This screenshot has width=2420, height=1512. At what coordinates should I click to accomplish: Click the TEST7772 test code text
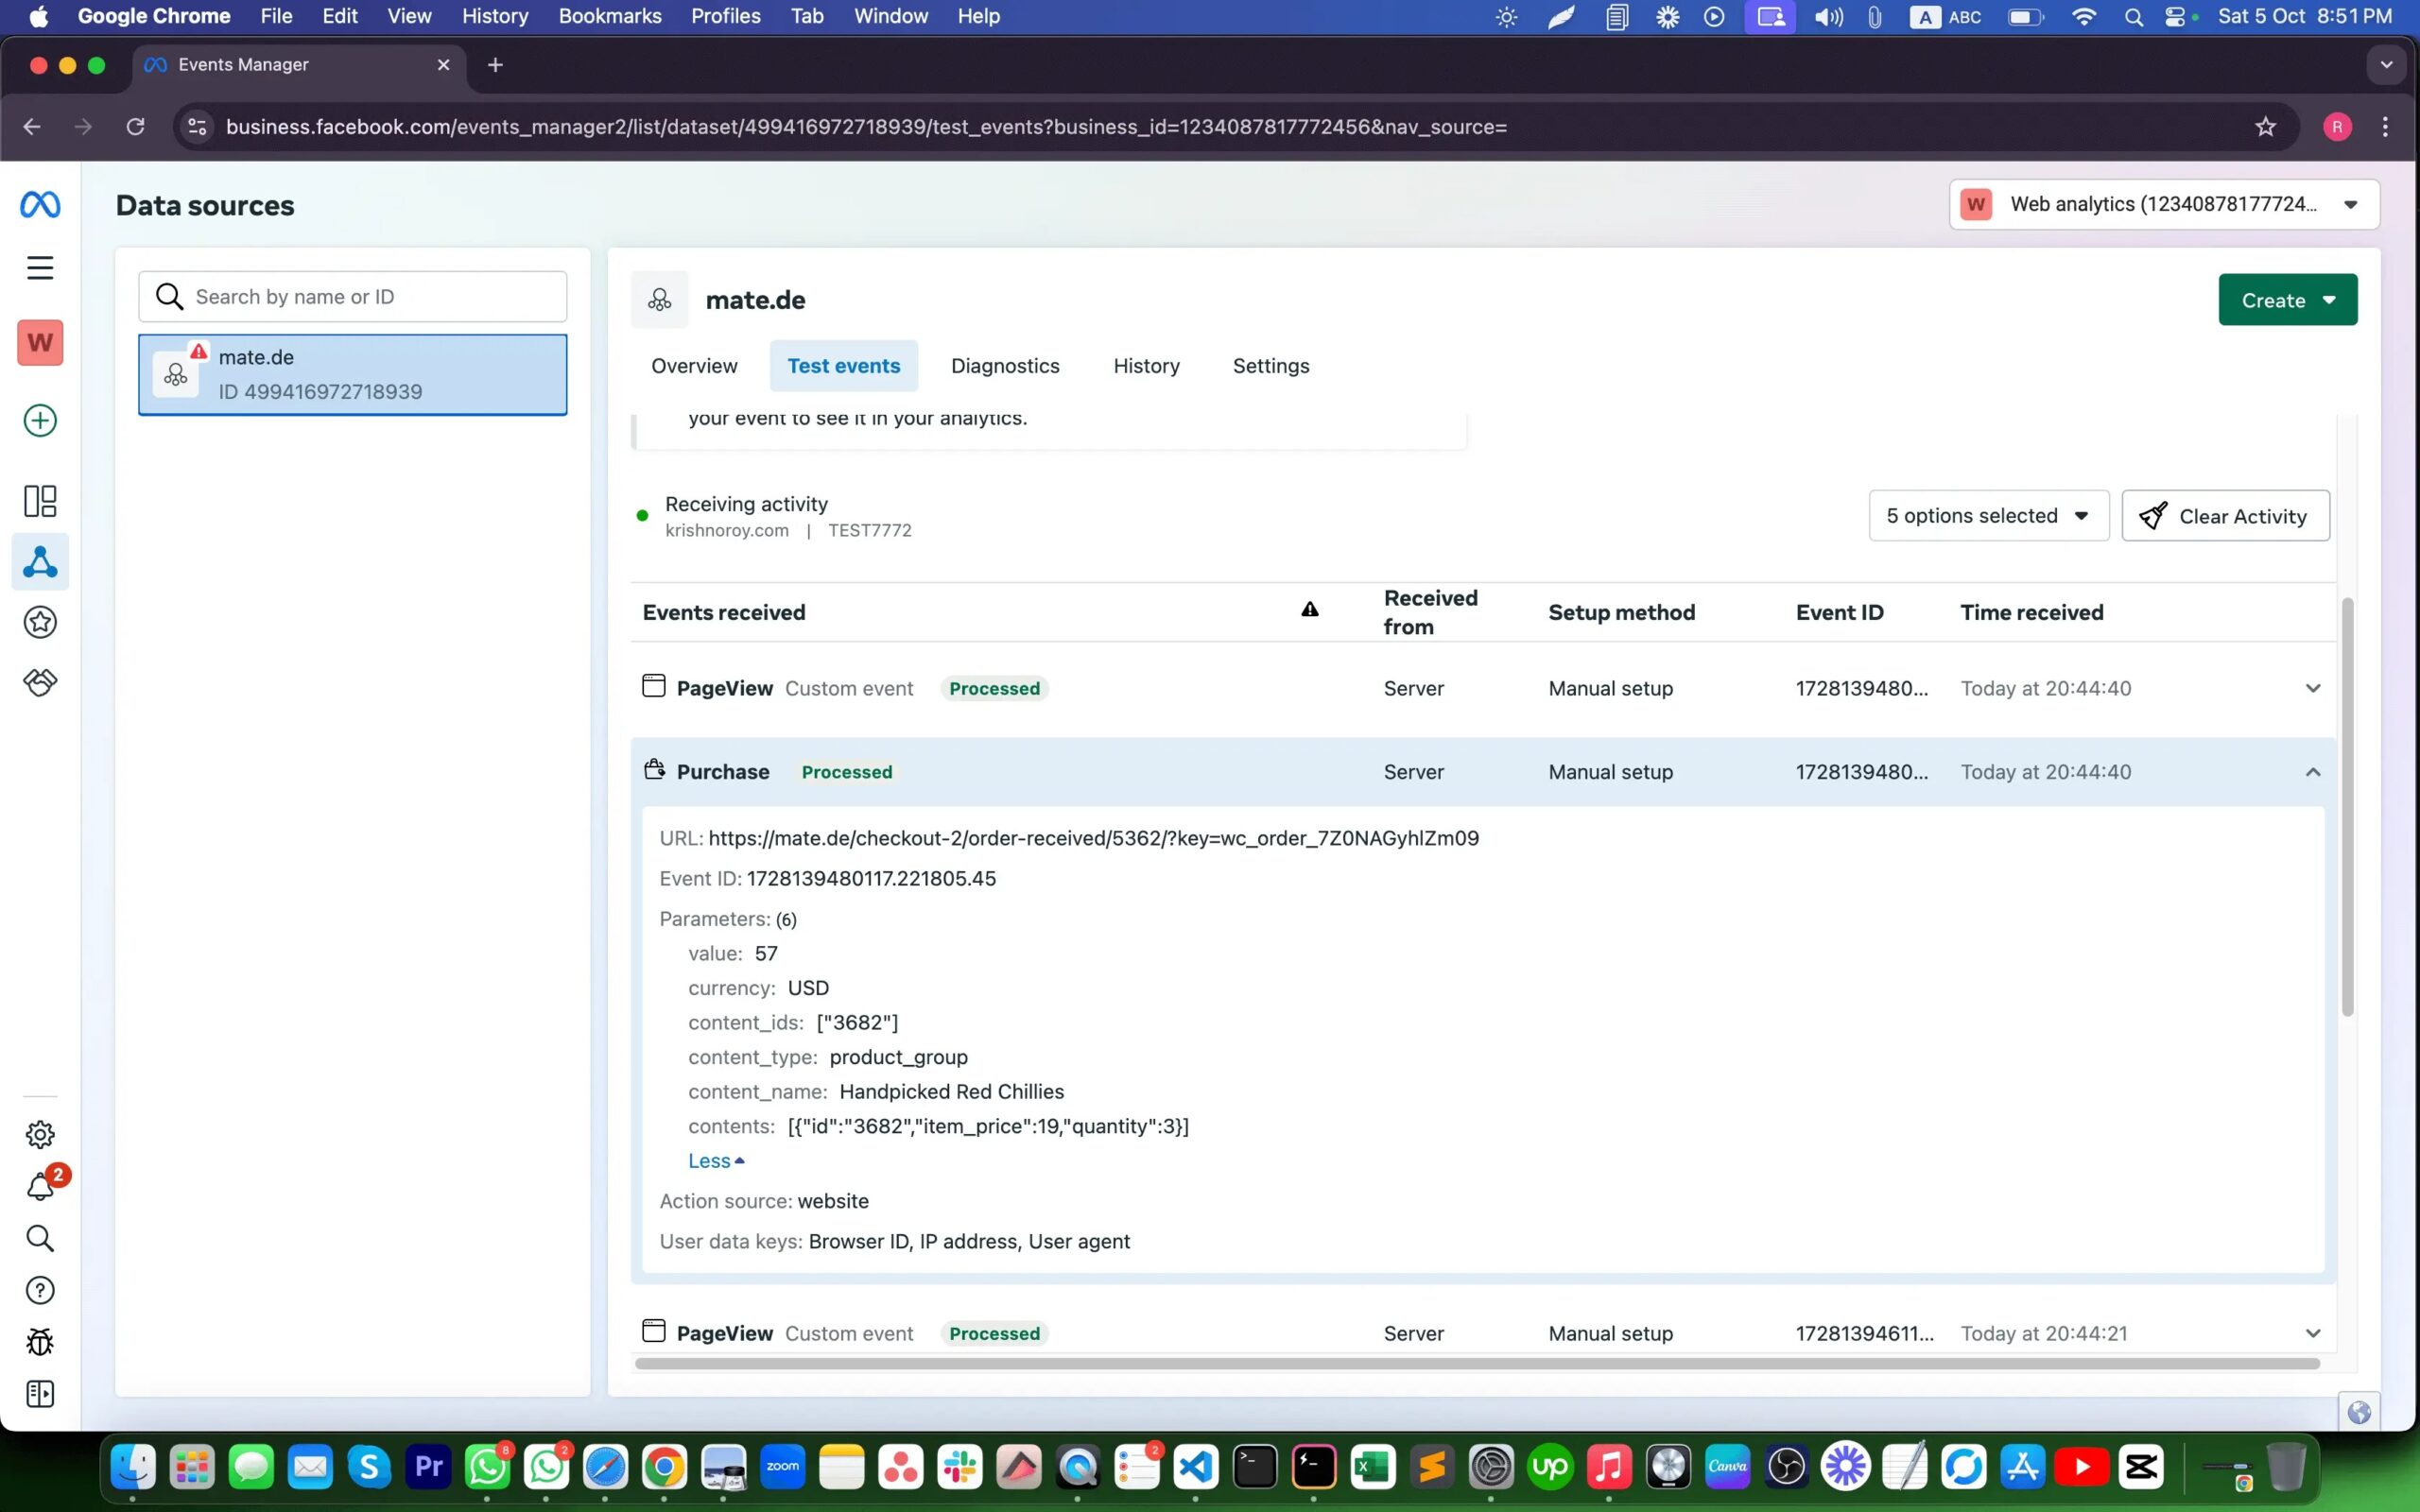pyautogui.click(x=869, y=531)
